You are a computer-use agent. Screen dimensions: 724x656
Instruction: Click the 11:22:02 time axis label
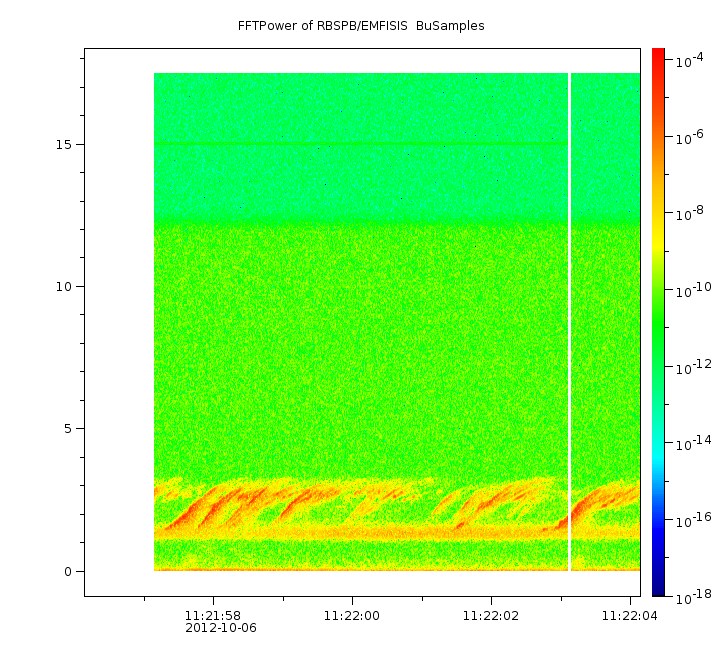tap(491, 615)
